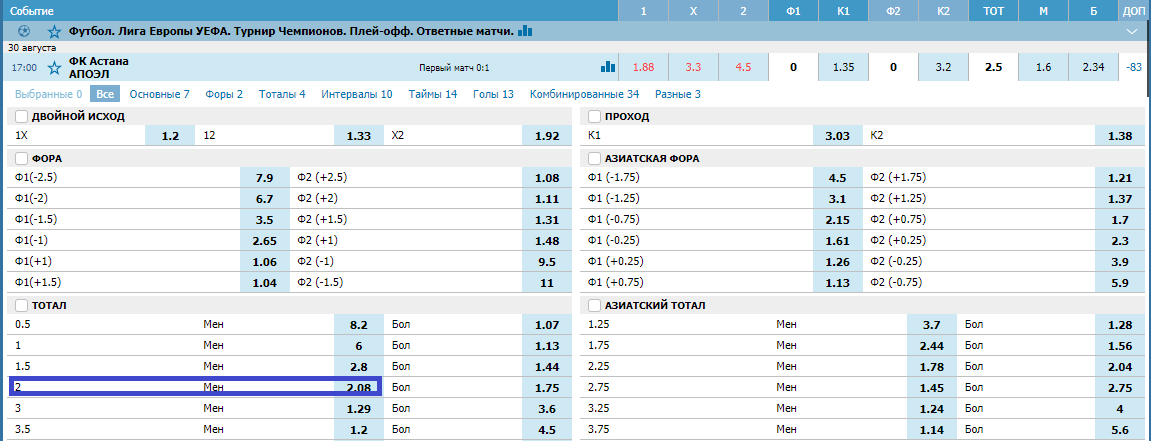The image size is (1151, 441).
Task: Select total 3.5 under odds 1.2
Action: pyautogui.click(x=359, y=429)
